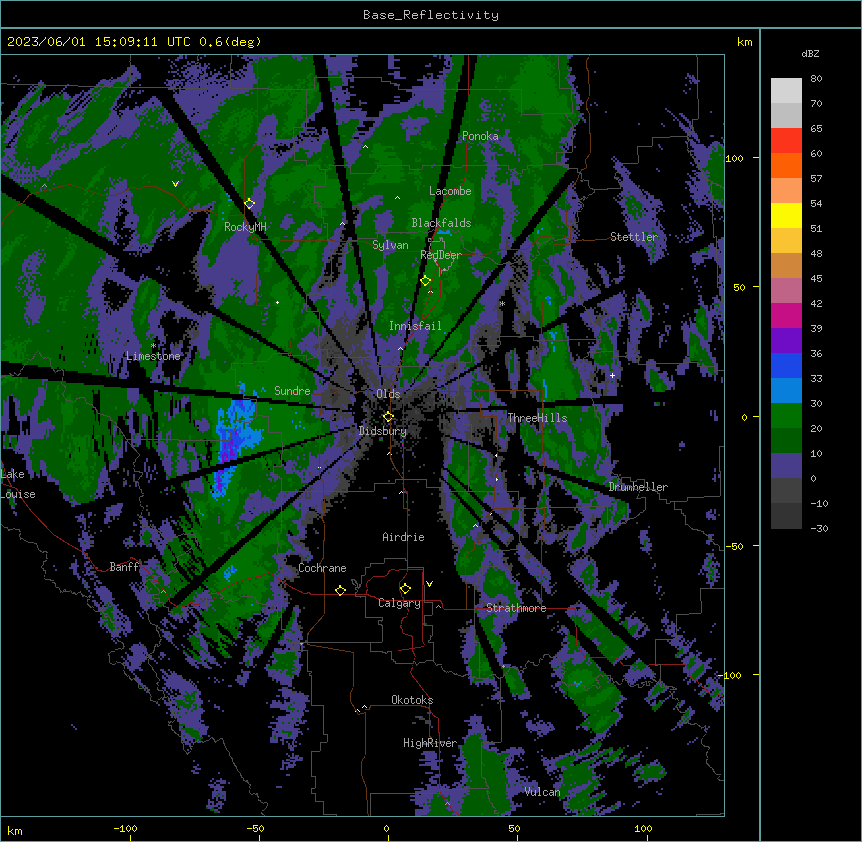Click the Olds label at radar center
The height and width of the screenshot is (842, 862).
(388, 394)
